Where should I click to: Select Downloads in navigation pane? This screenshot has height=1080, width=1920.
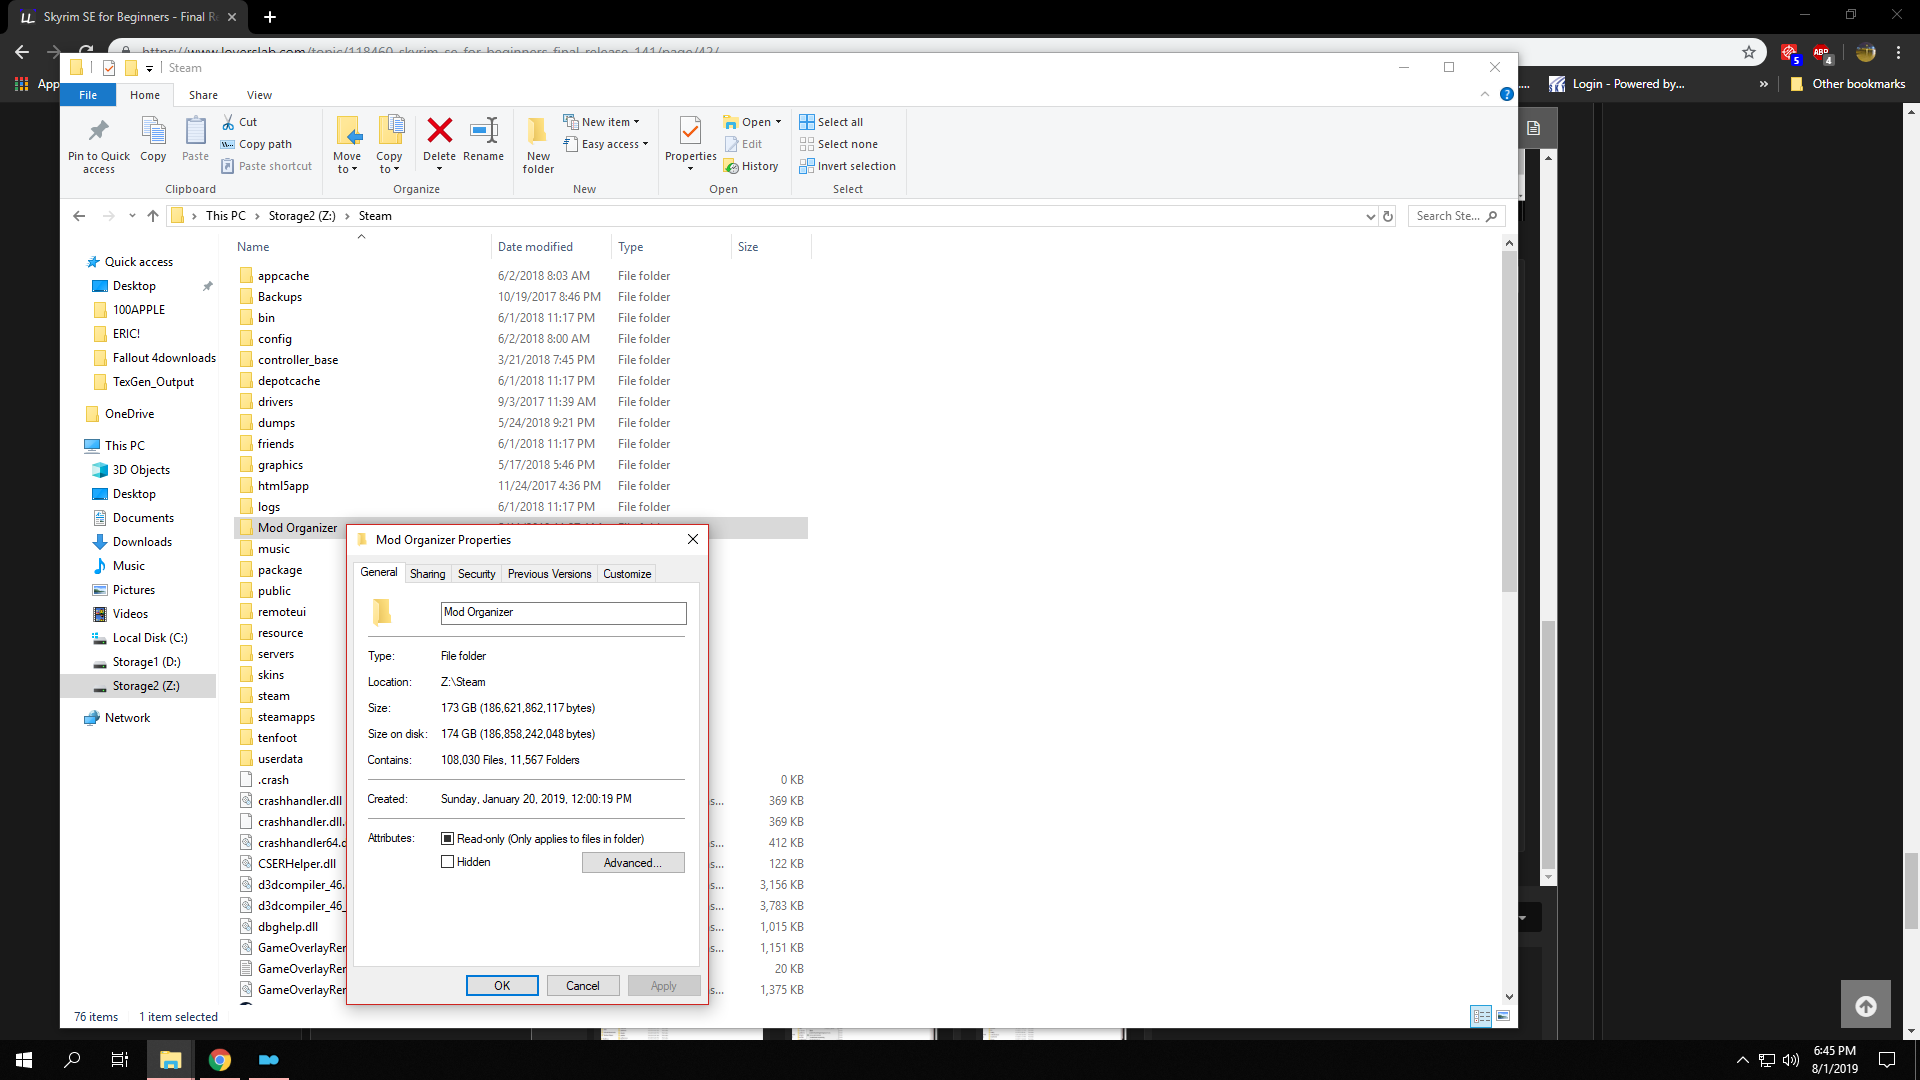[142, 542]
